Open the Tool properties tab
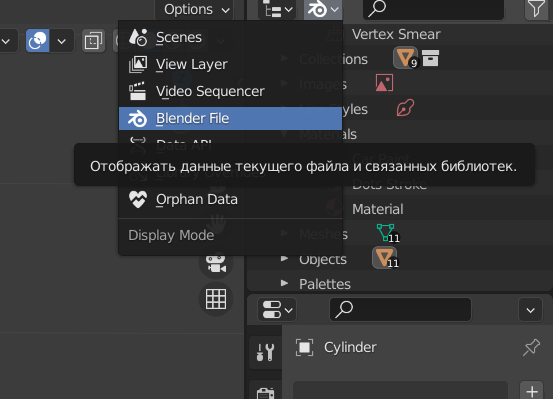This screenshot has height=399, width=553. [265, 352]
